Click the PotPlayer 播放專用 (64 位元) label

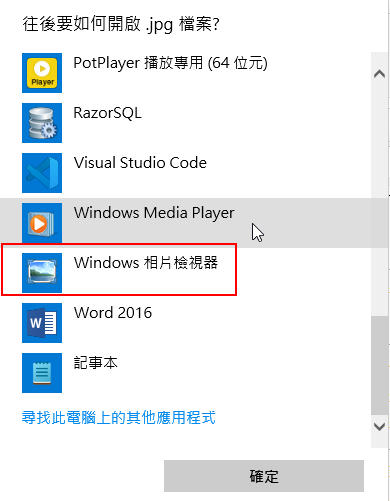[170, 63]
